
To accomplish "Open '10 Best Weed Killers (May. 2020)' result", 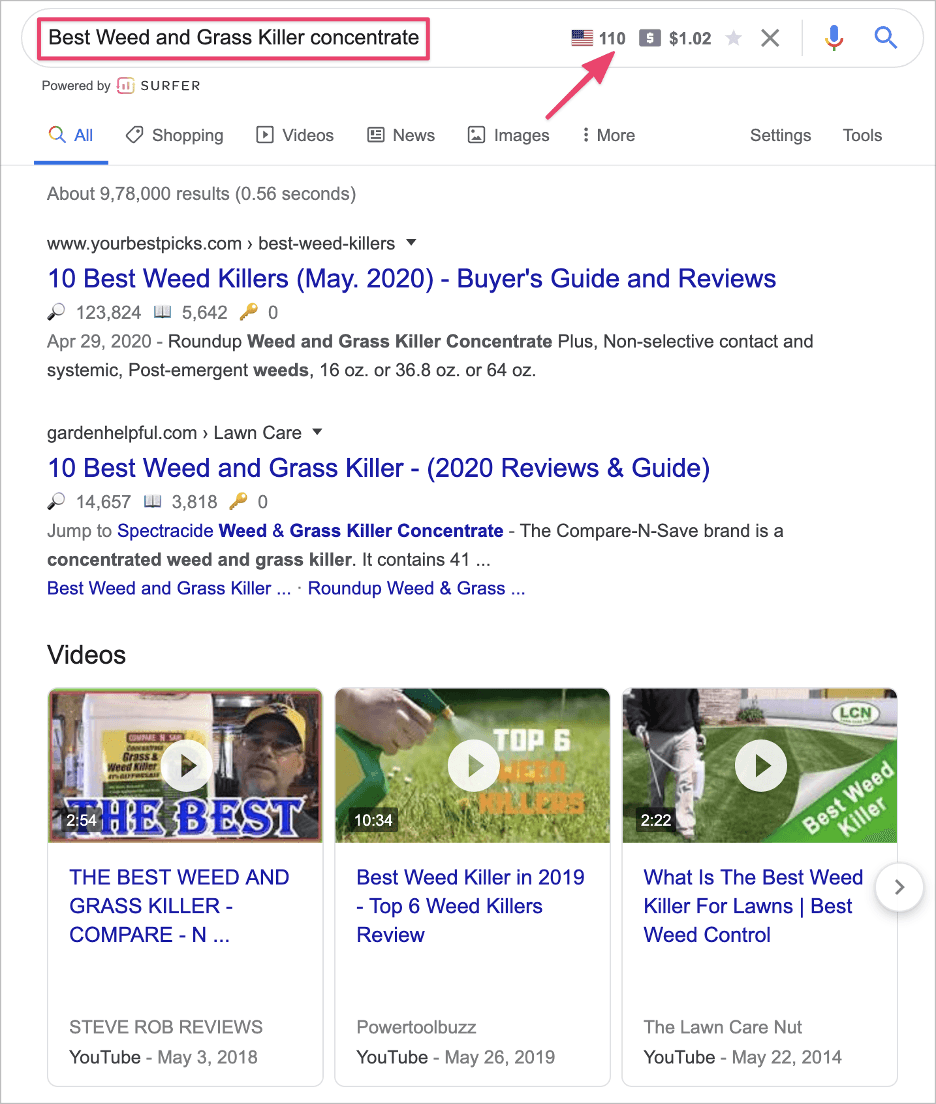I will point(412,279).
